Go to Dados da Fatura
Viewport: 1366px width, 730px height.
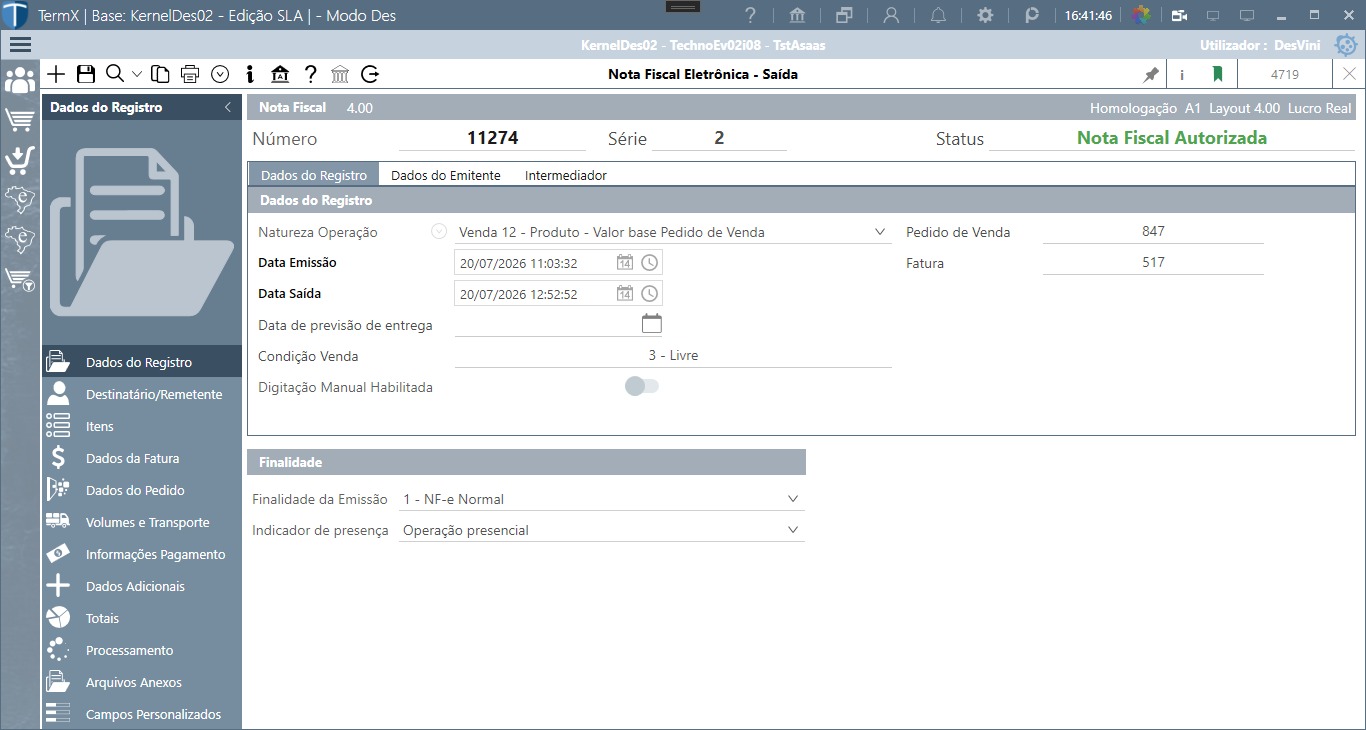click(x=142, y=458)
